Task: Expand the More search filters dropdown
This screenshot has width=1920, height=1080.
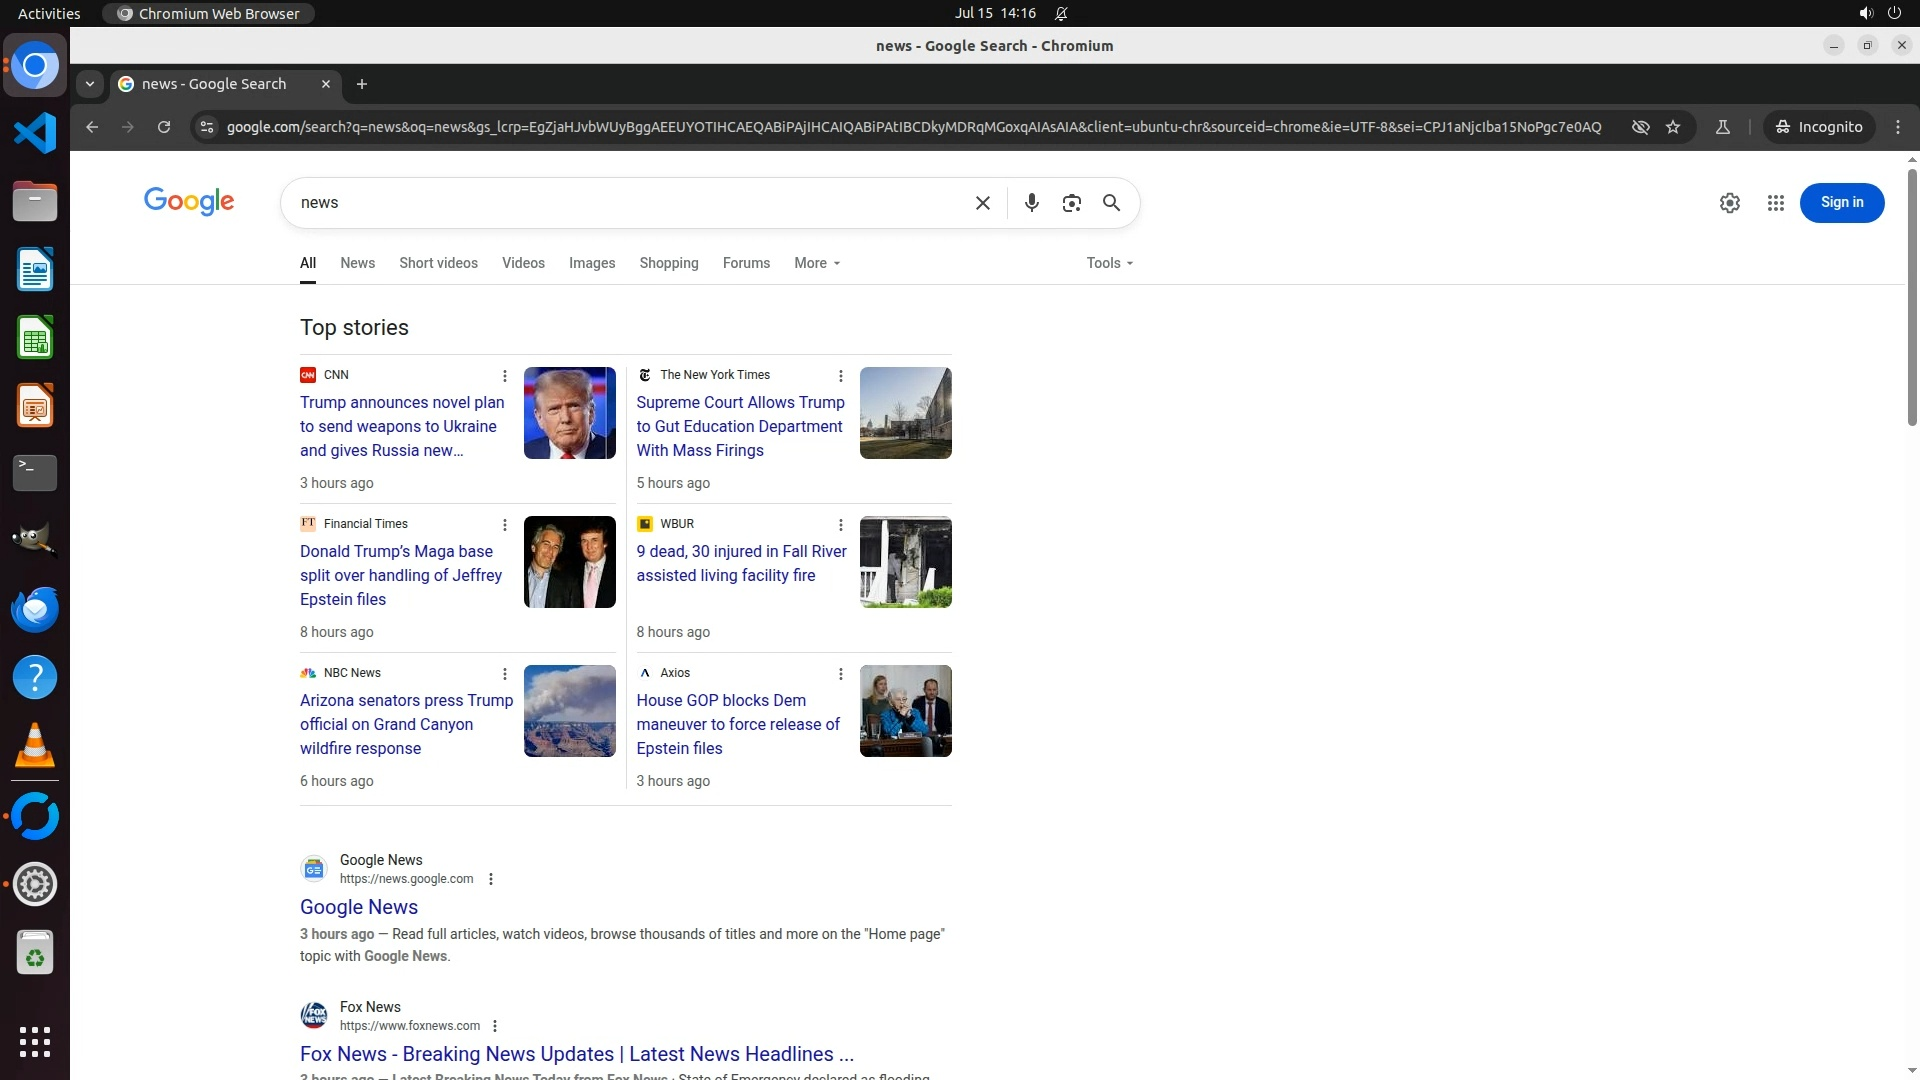Action: [x=817, y=263]
